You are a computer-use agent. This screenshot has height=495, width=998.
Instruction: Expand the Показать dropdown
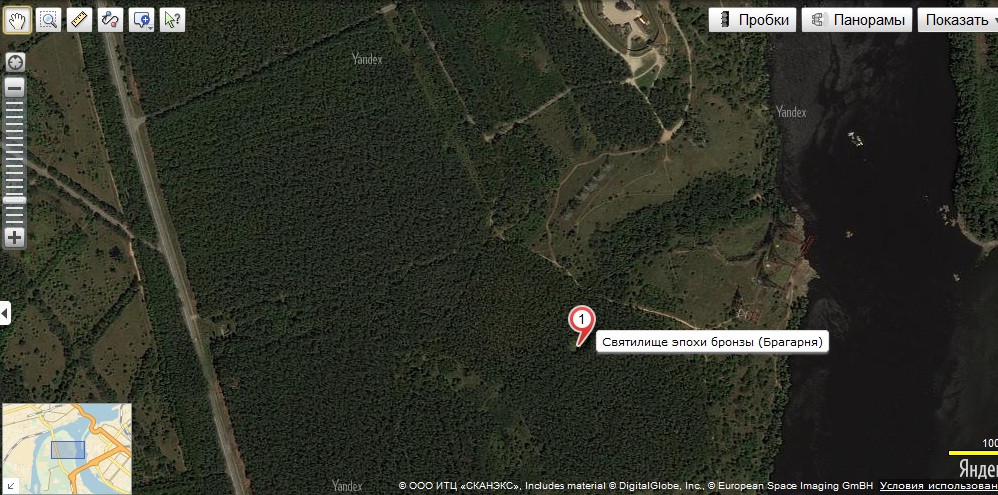958,20
